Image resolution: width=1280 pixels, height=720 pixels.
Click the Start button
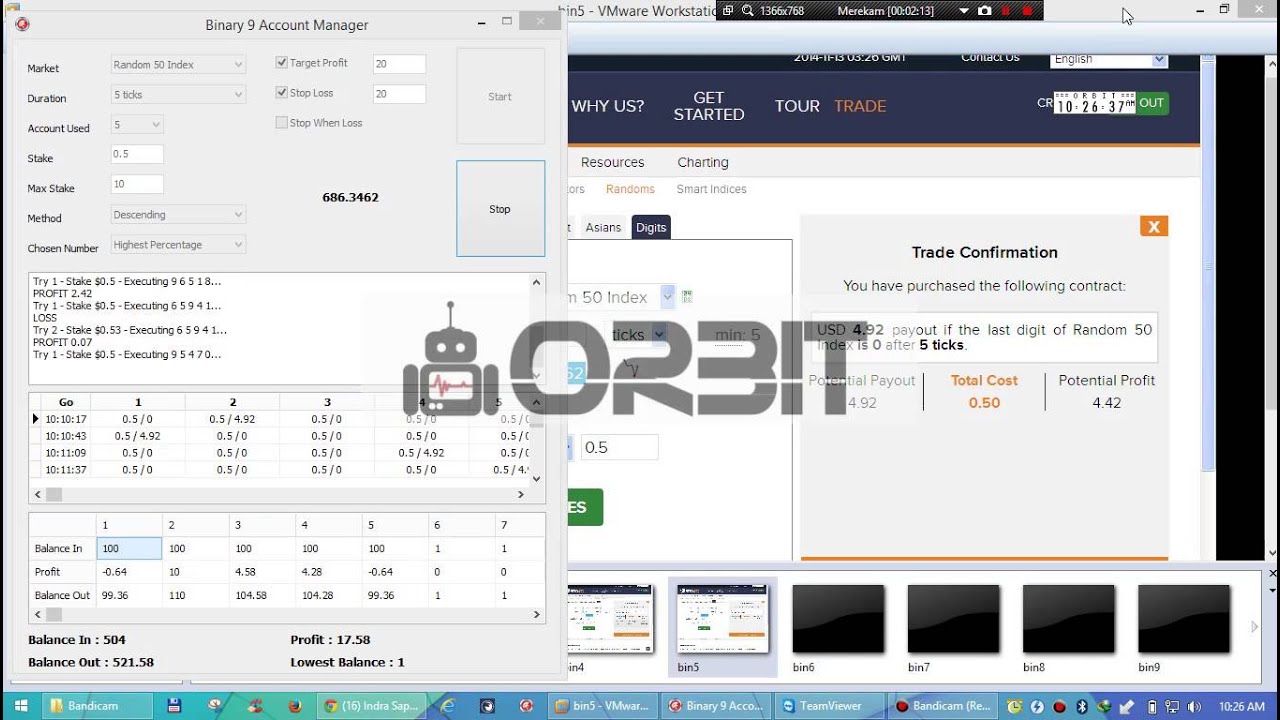click(x=500, y=96)
